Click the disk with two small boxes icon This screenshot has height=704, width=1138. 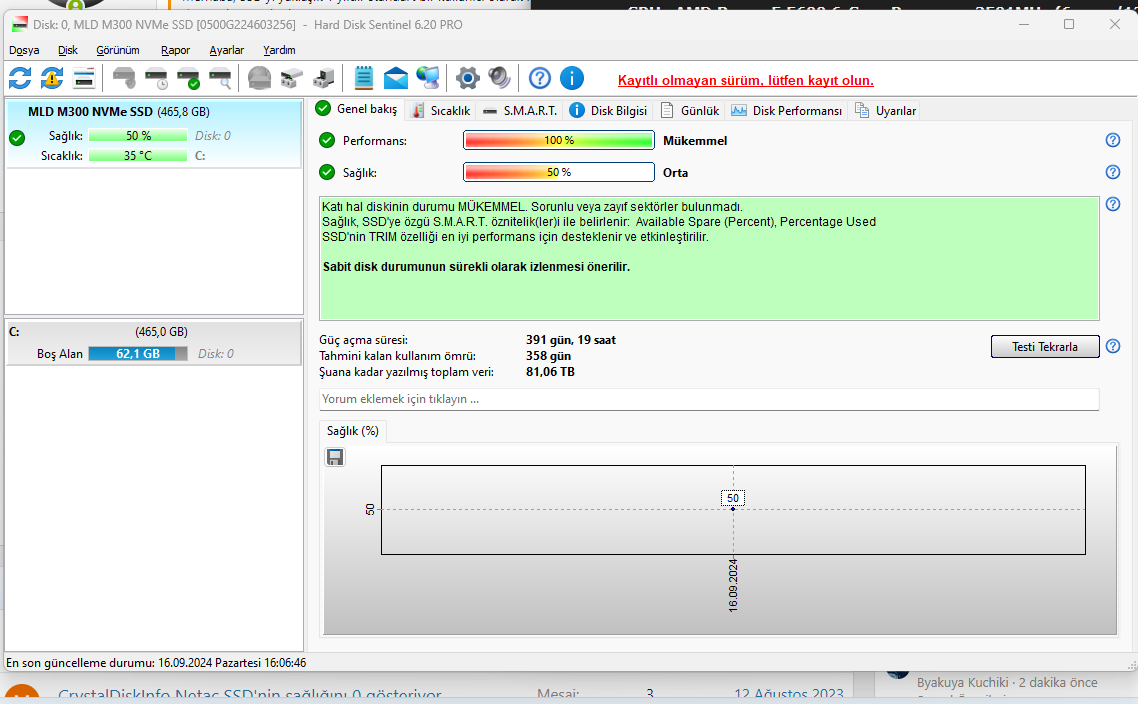tap(291, 78)
